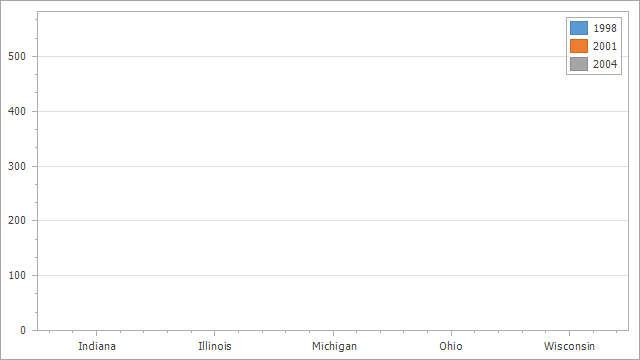The image size is (640, 360).
Task: Click the tick mark above Ohio
Action: coord(451,333)
